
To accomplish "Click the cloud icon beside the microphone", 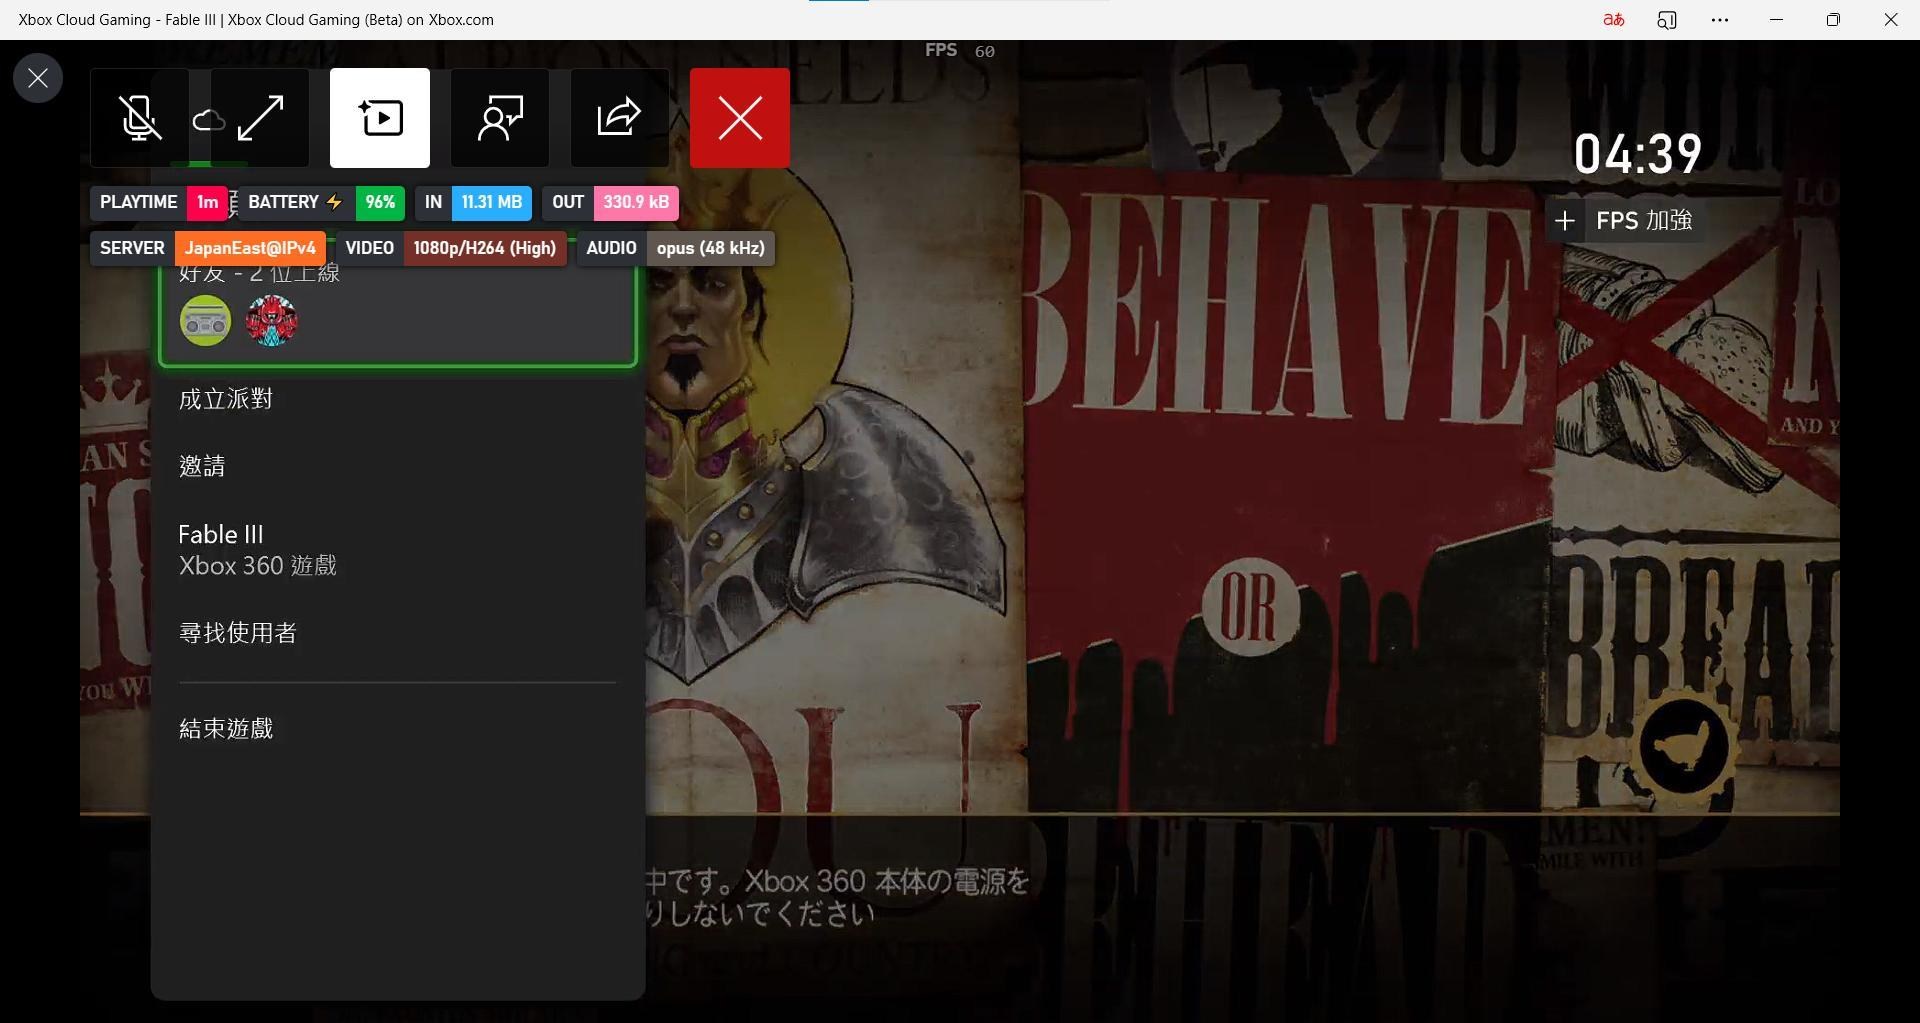I will pyautogui.click(x=209, y=121).
